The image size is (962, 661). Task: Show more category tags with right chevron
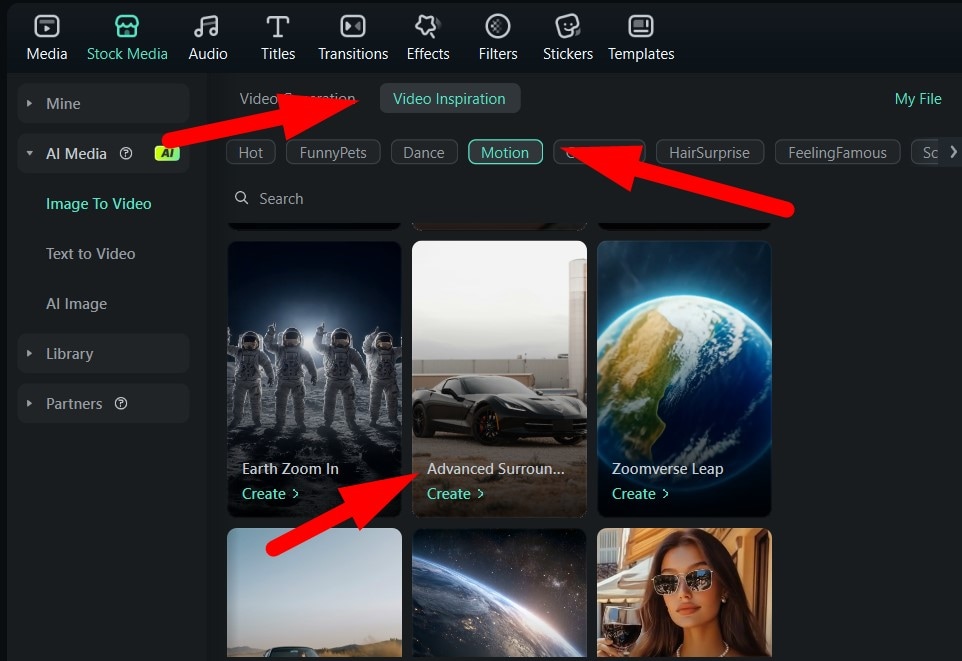click(x=953, y=152)
